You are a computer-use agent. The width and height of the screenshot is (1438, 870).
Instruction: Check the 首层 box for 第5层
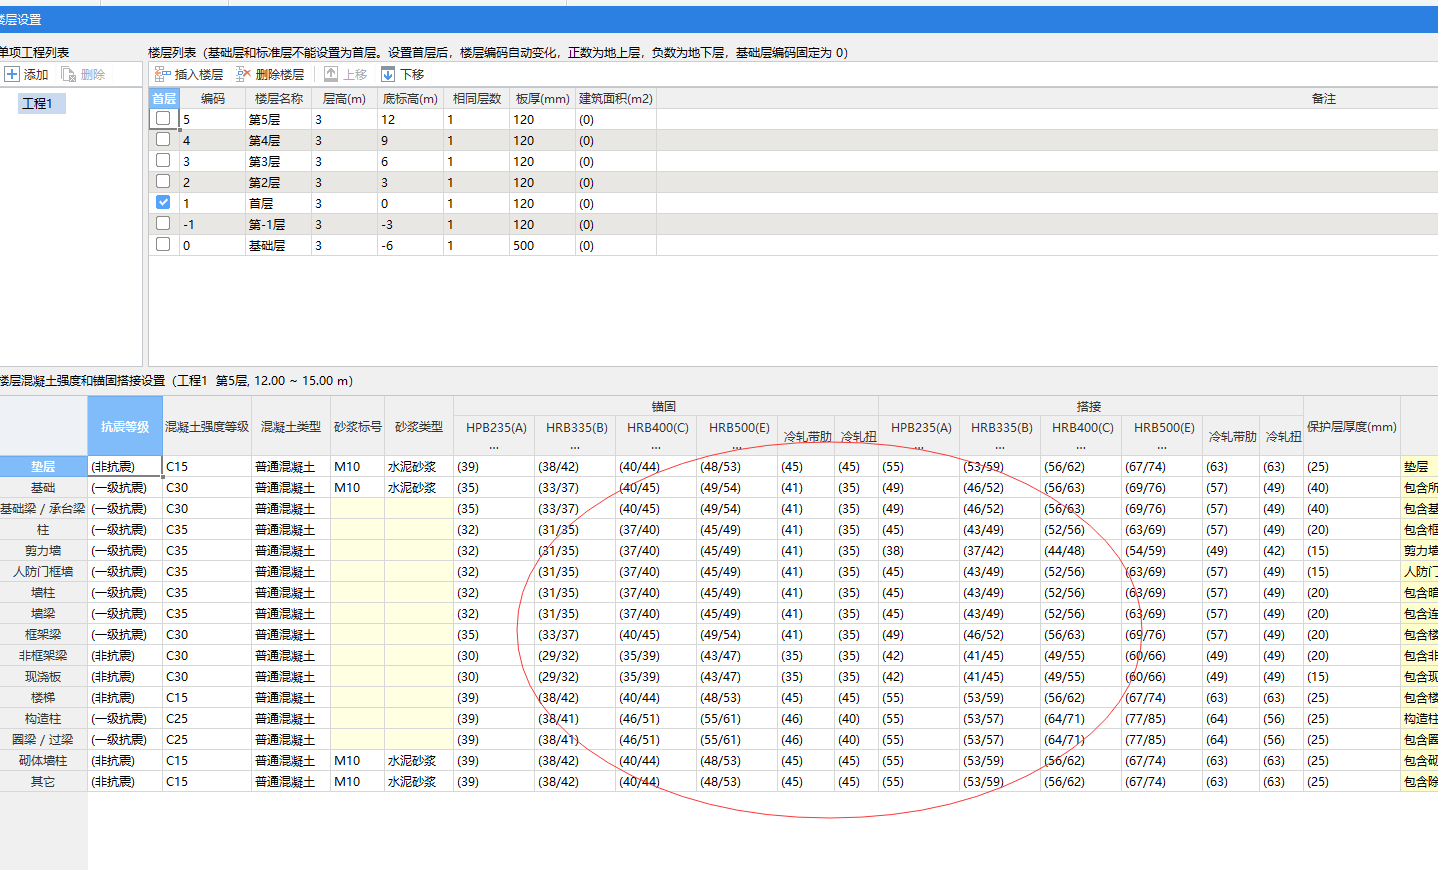click(x=163, y=119)
